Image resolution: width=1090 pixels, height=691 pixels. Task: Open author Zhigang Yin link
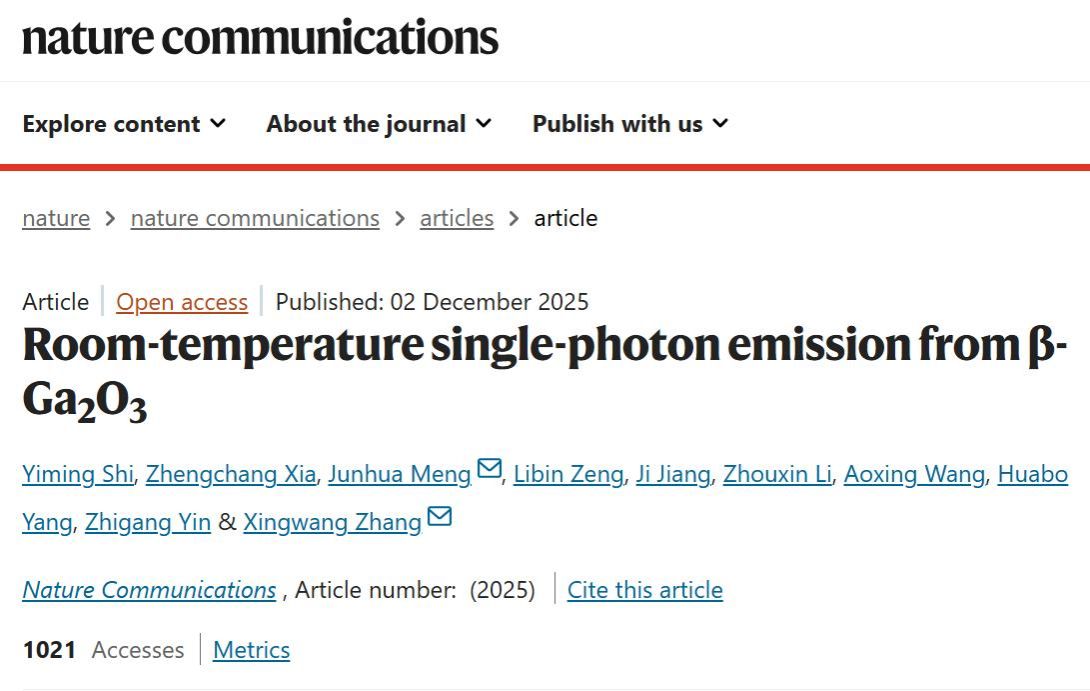147,522
